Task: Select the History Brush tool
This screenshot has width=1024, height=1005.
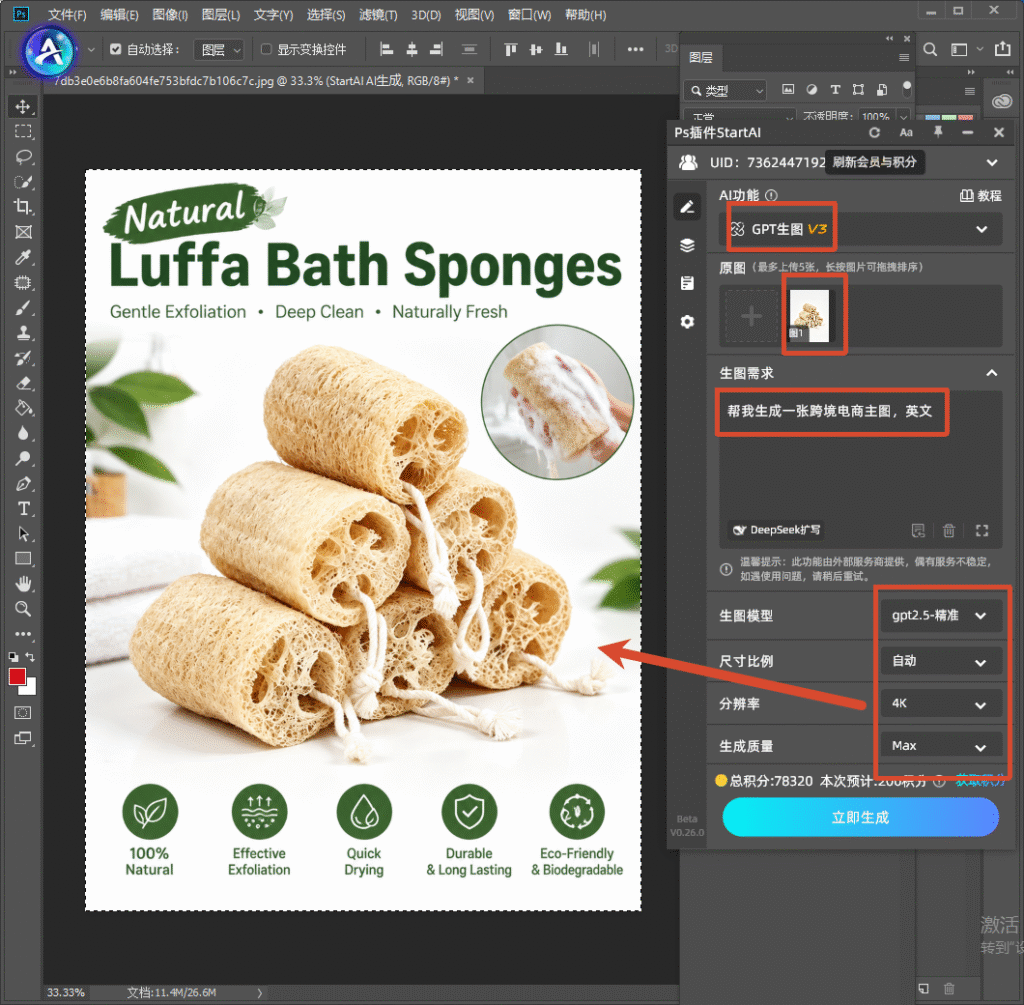Action: 23,358
